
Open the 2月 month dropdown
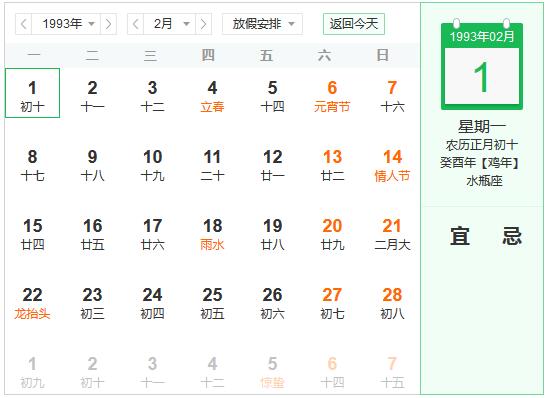(x=170, y=24)
